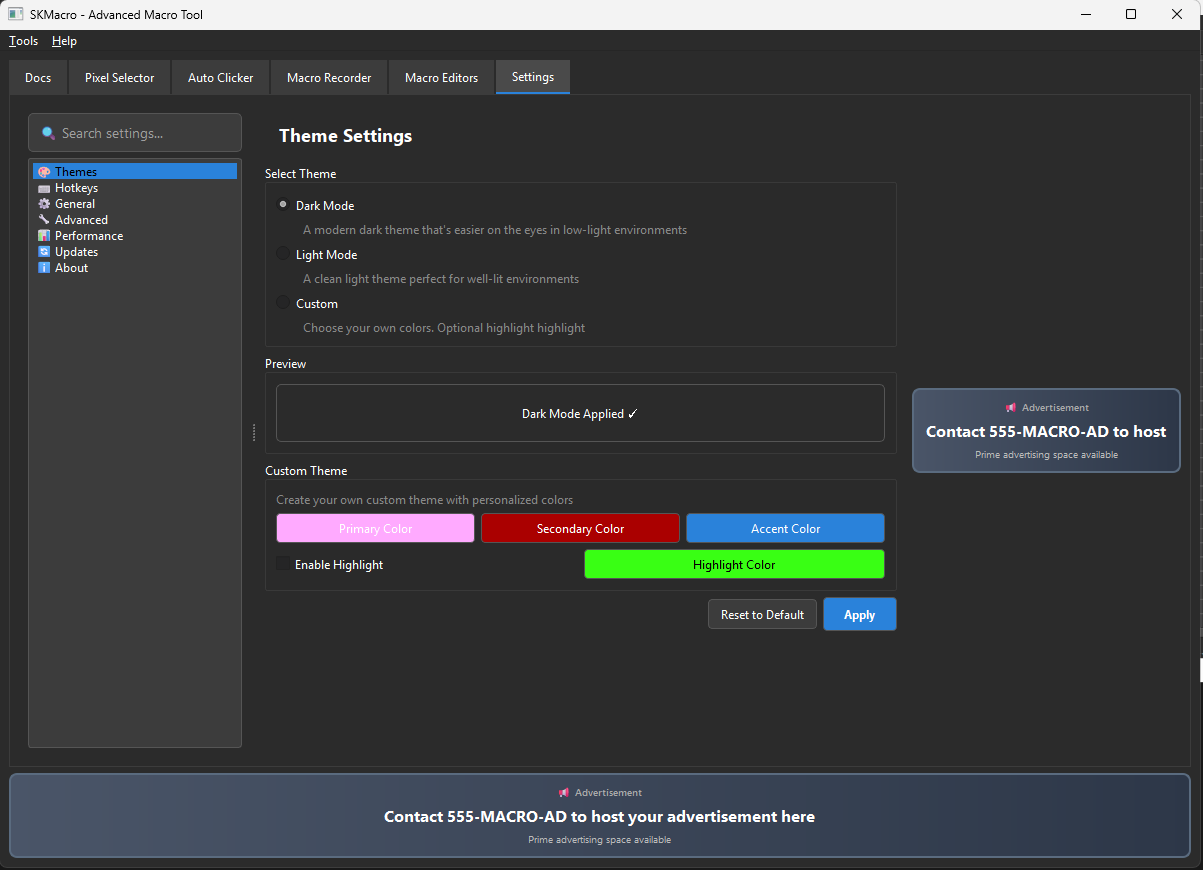Select the Dark Mode radio button
The width and height of the screenshot is (1203, 870).
pyautogui.click(x=283, y=204)
